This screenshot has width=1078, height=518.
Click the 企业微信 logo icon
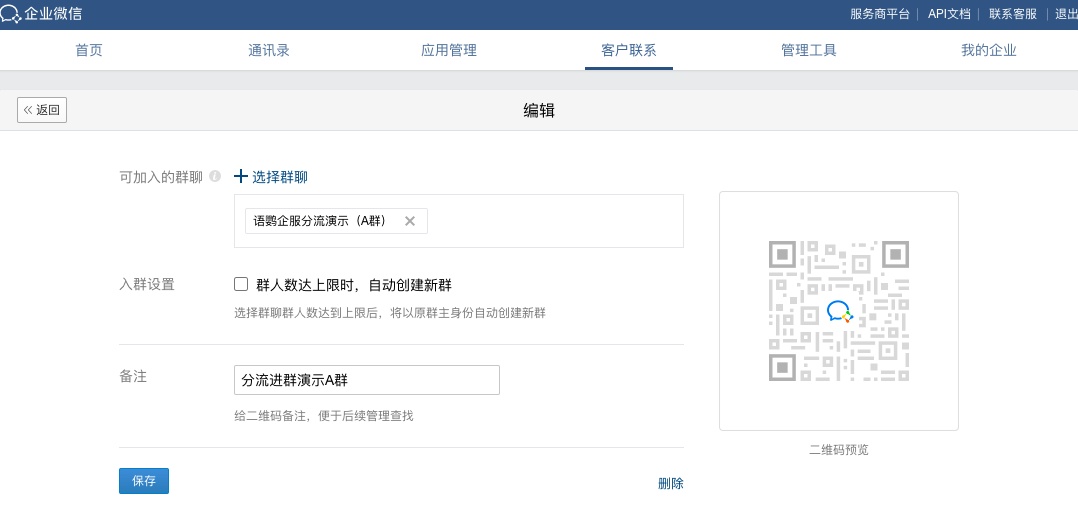click(11, 14)
